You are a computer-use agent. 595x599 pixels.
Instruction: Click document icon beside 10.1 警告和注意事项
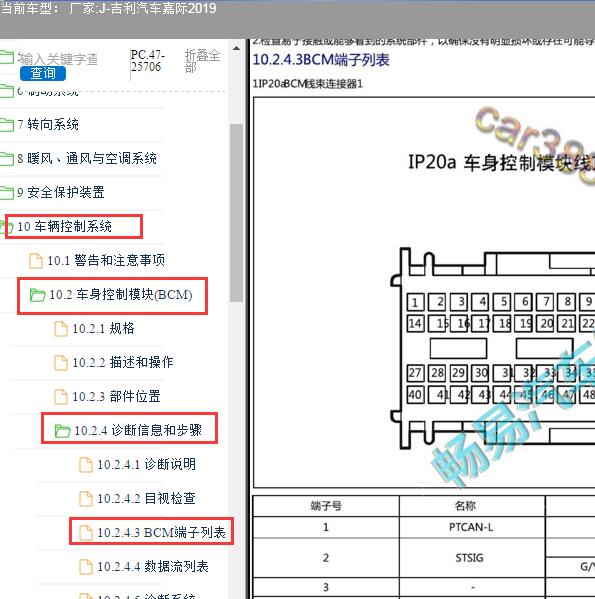tap(36, 261)
